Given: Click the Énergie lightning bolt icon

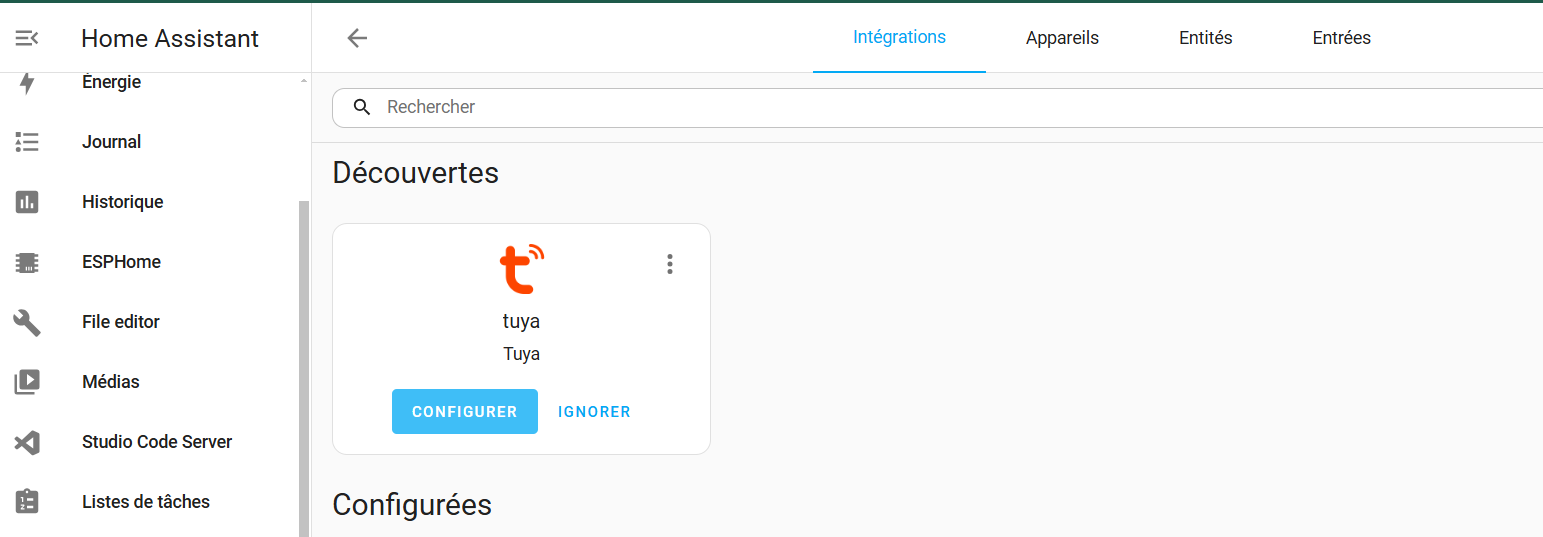Looking at the screenshot, I should [x=27, y=83].
